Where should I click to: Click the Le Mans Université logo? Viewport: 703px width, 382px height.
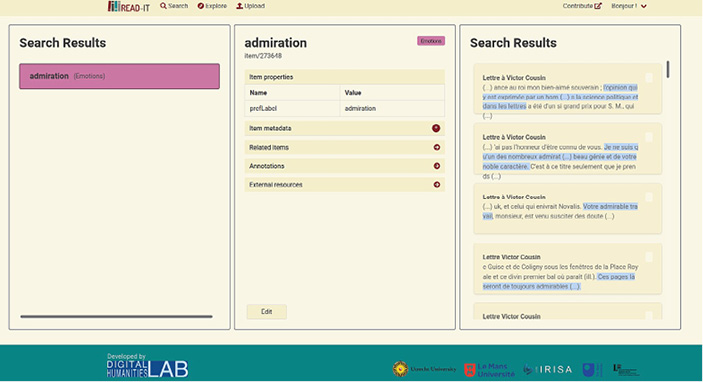[x=490, y=370]
